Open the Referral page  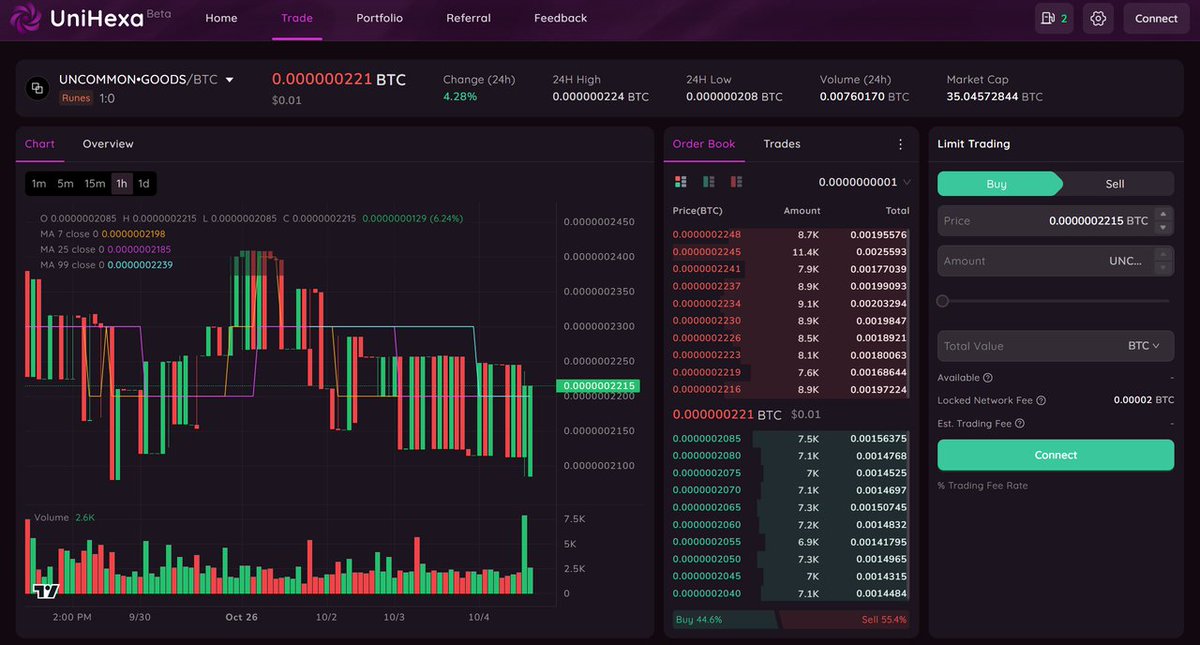(x=469, y=18)
